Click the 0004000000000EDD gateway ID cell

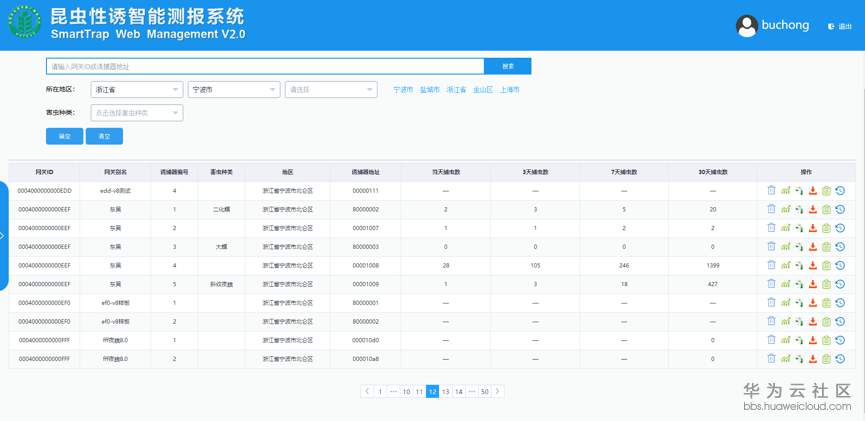click(44, 191)
